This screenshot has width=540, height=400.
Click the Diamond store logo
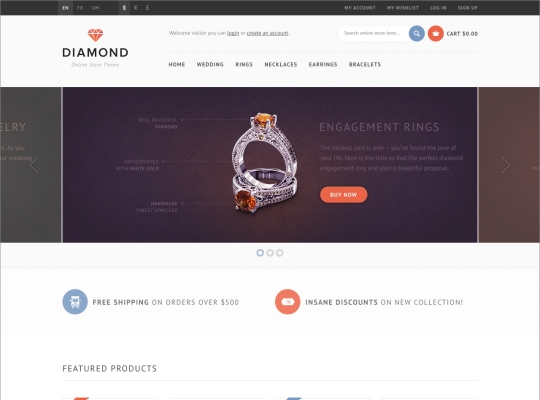click(x=95, y=48)
